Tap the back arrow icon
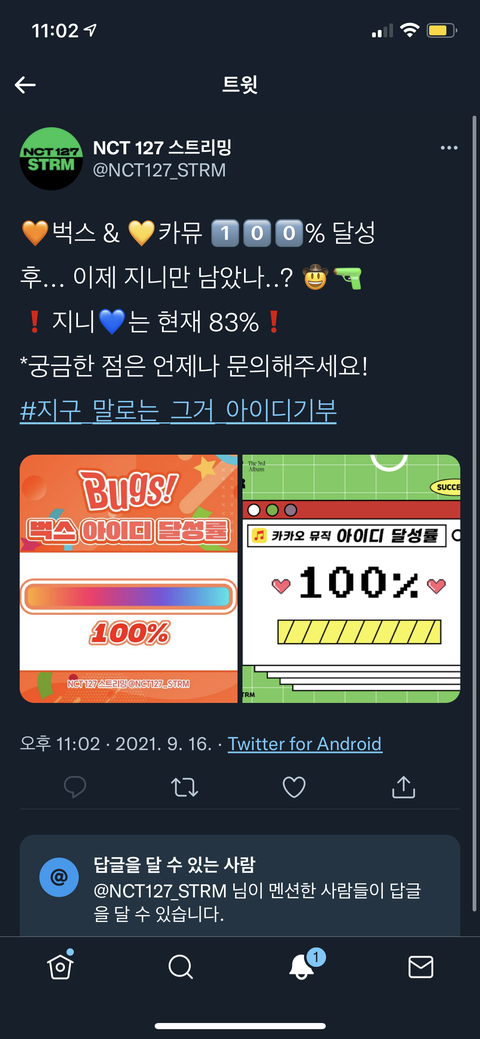This screenshot has width=480, height=1039. coord(25,85)
